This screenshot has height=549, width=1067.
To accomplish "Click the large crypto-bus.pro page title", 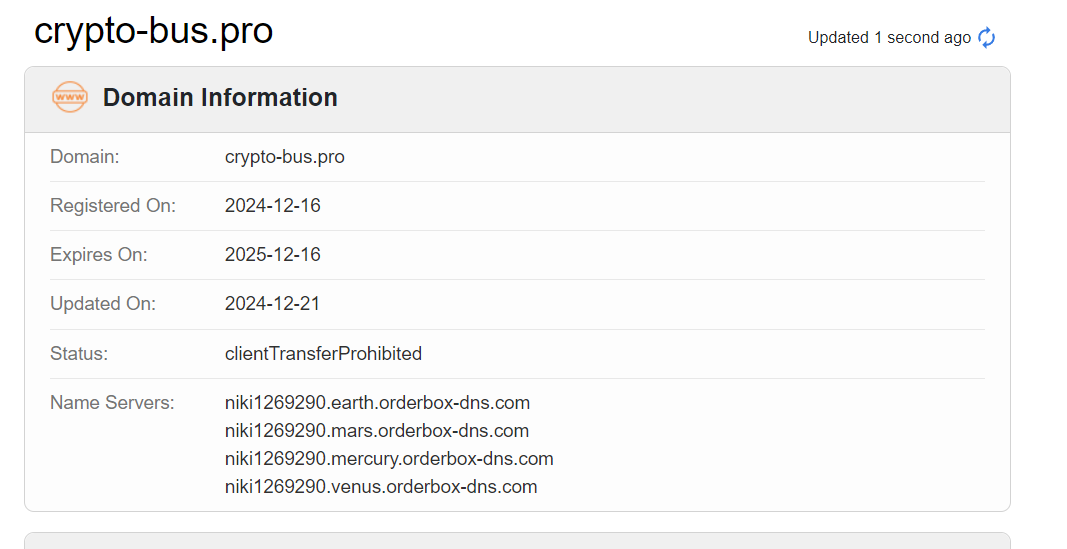I will click(153, 31).
